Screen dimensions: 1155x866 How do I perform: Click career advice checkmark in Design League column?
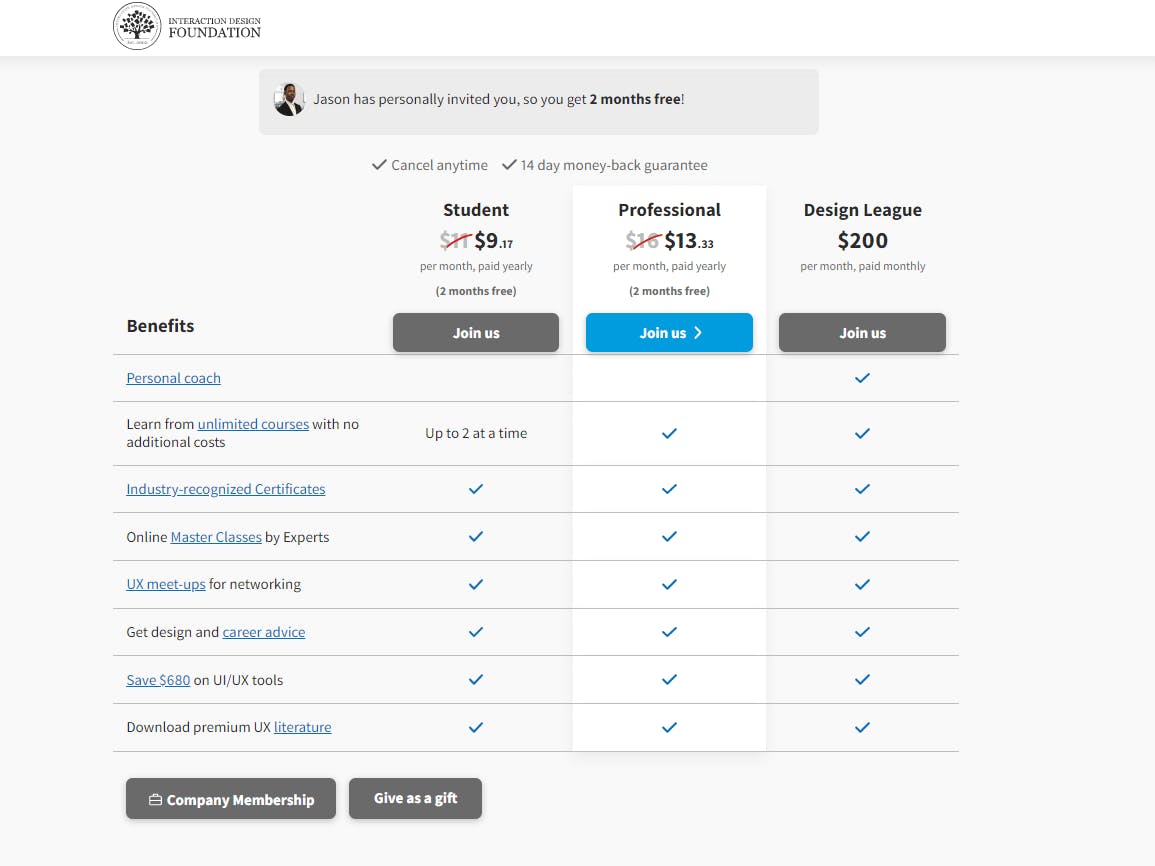pos(862,632)
